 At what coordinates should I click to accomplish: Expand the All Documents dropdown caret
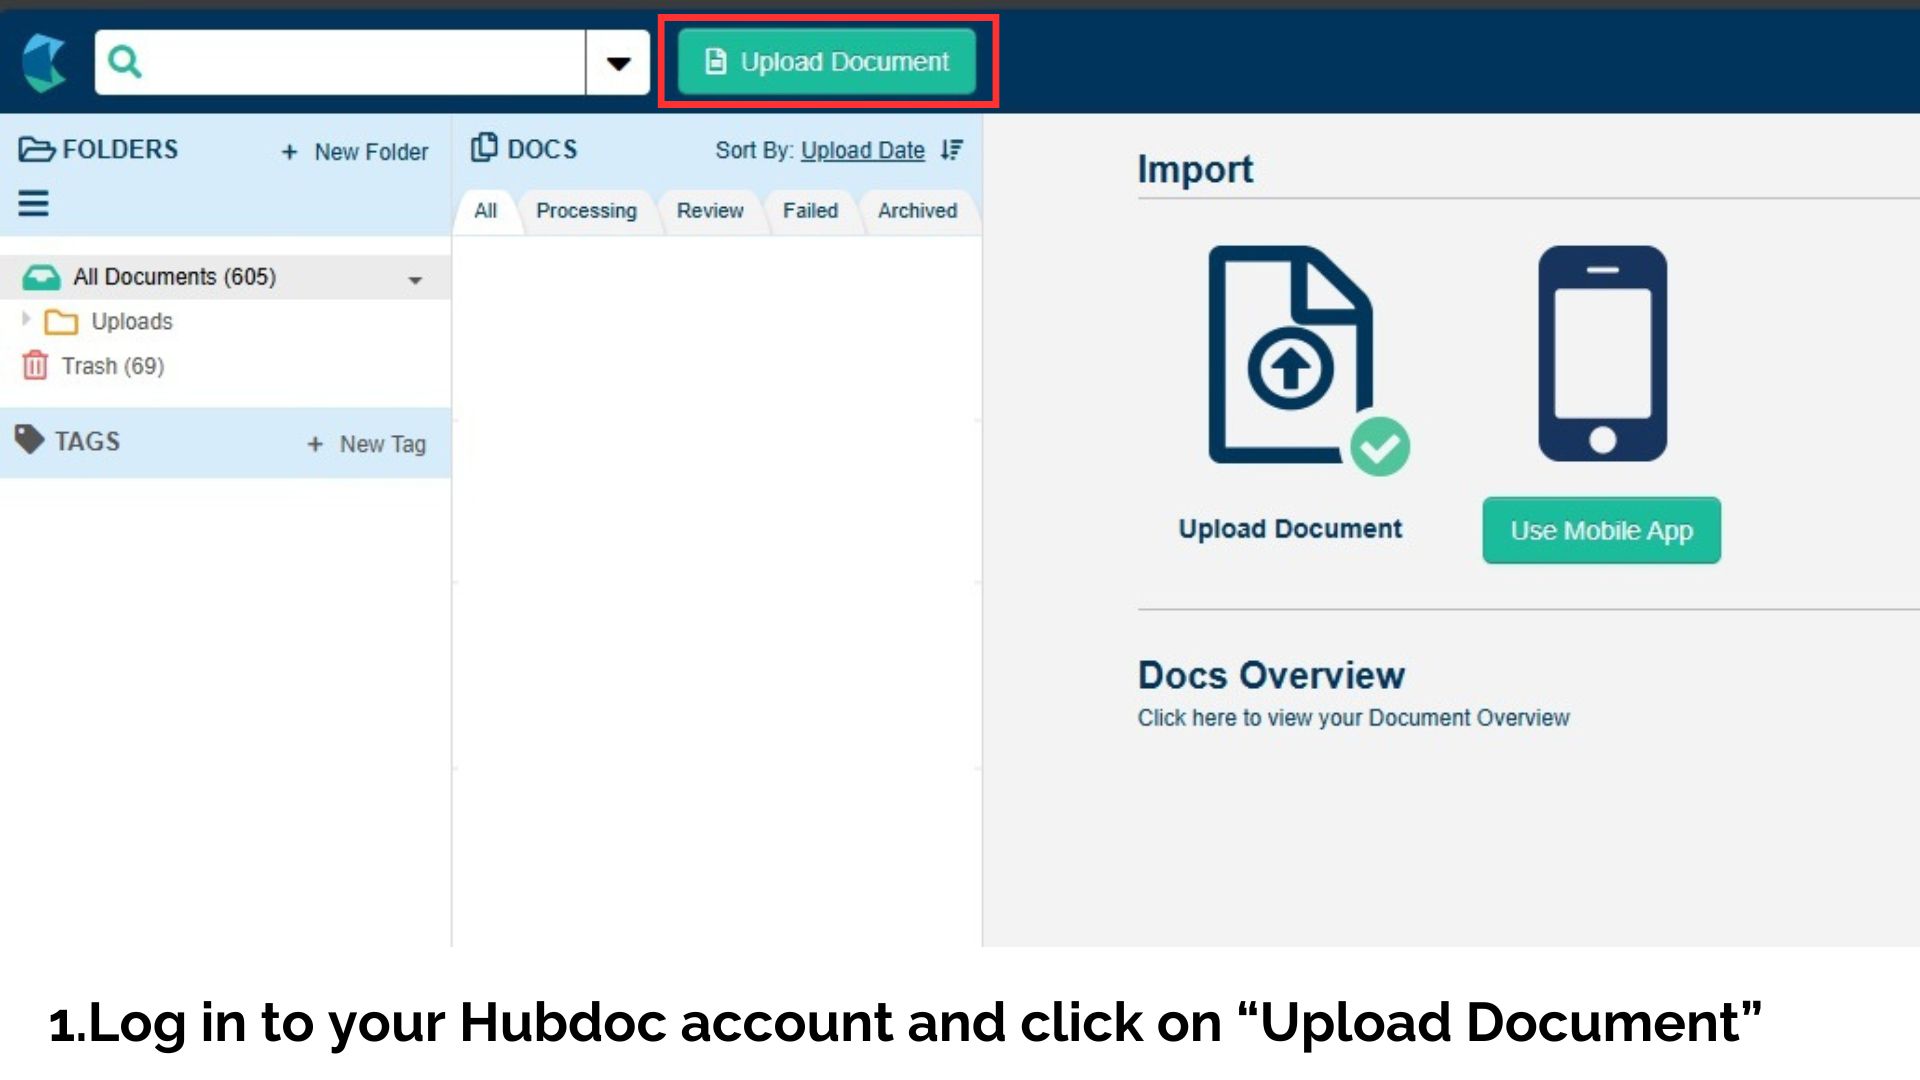(x=415, y=280)
